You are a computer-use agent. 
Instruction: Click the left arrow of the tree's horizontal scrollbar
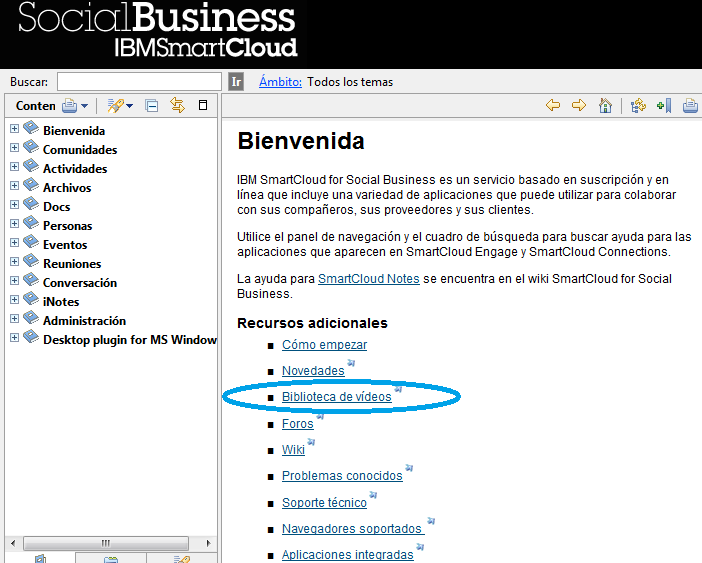click(x=13, y=543)
